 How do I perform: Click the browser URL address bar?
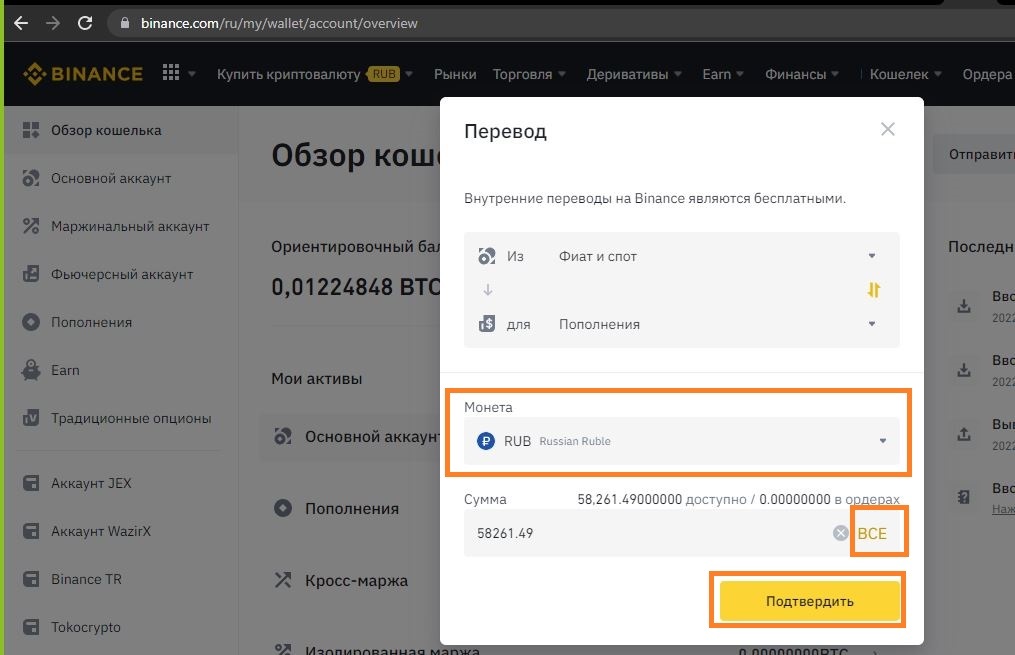tap(279, 23)
